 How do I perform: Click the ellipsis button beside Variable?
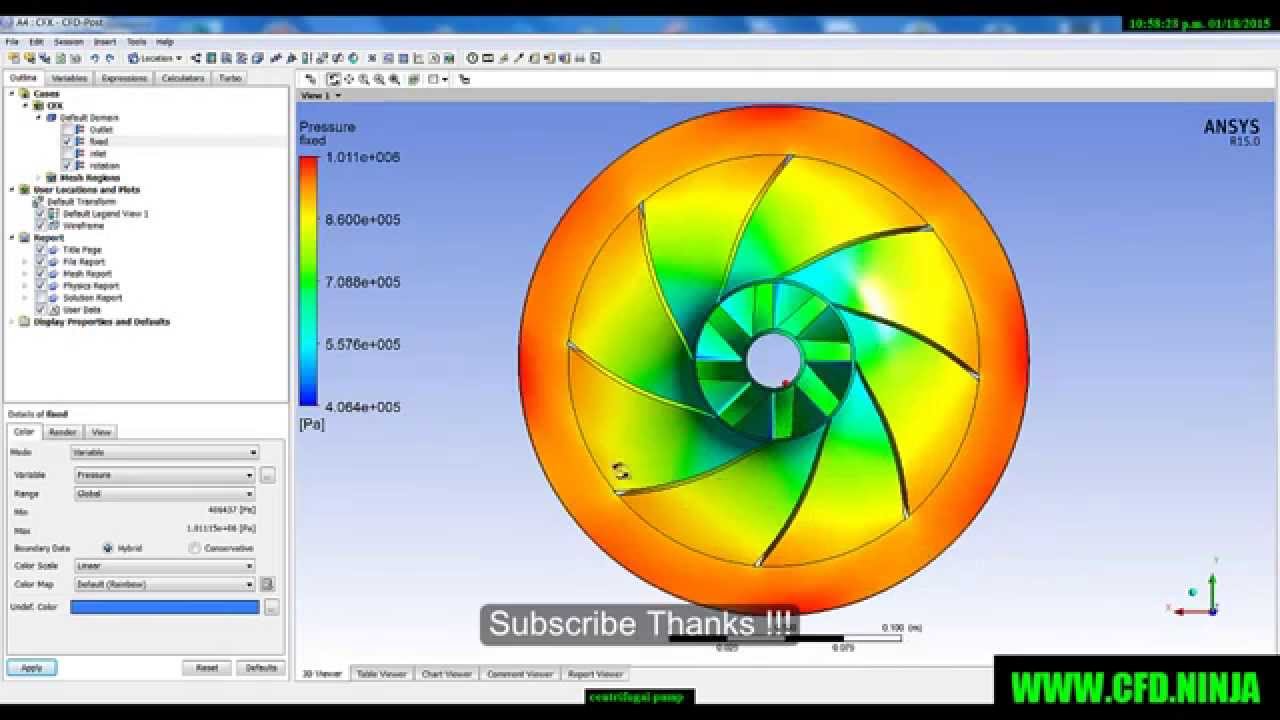point(267,476)
